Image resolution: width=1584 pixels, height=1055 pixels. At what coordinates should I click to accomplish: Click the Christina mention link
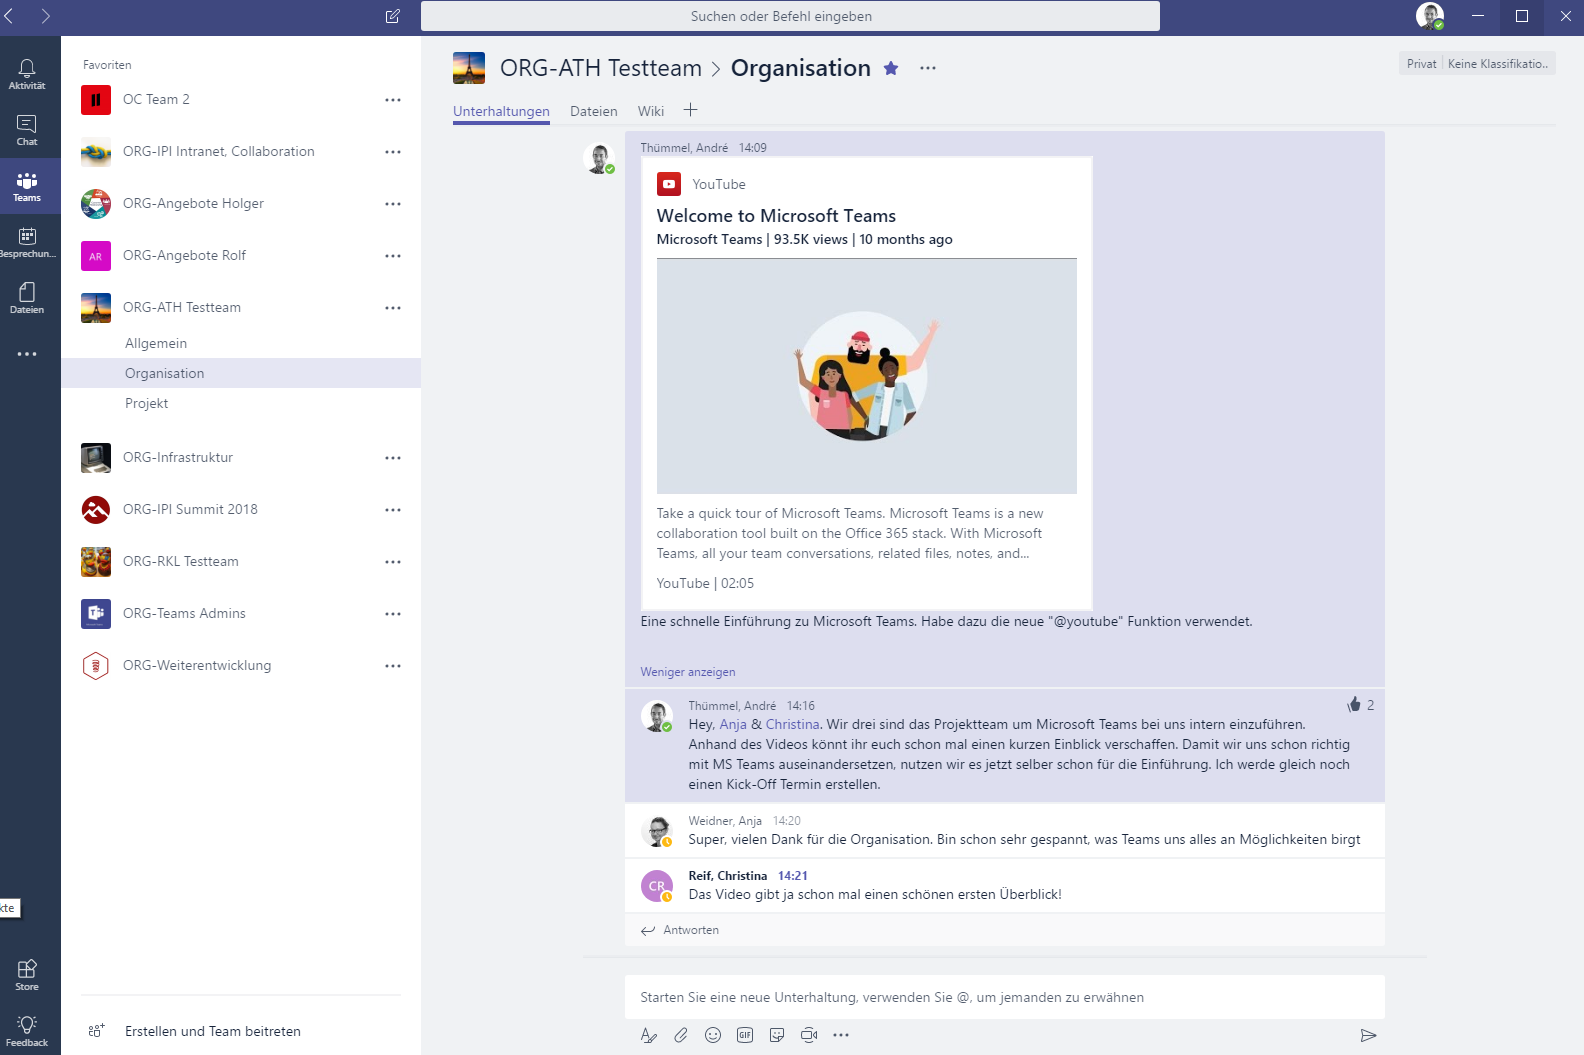tap(793, 724)
